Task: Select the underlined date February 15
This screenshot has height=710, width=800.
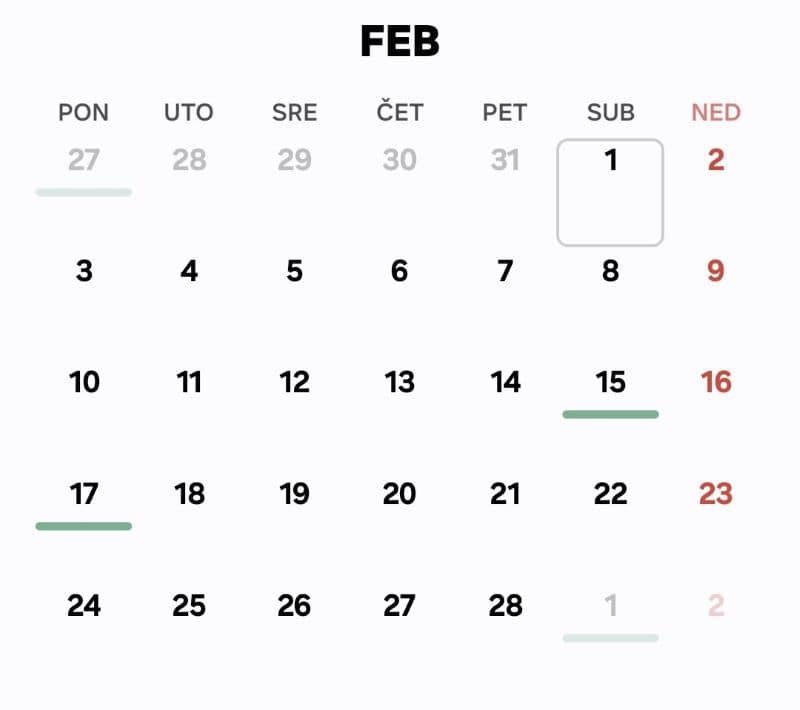Action: tap(611, 382)
